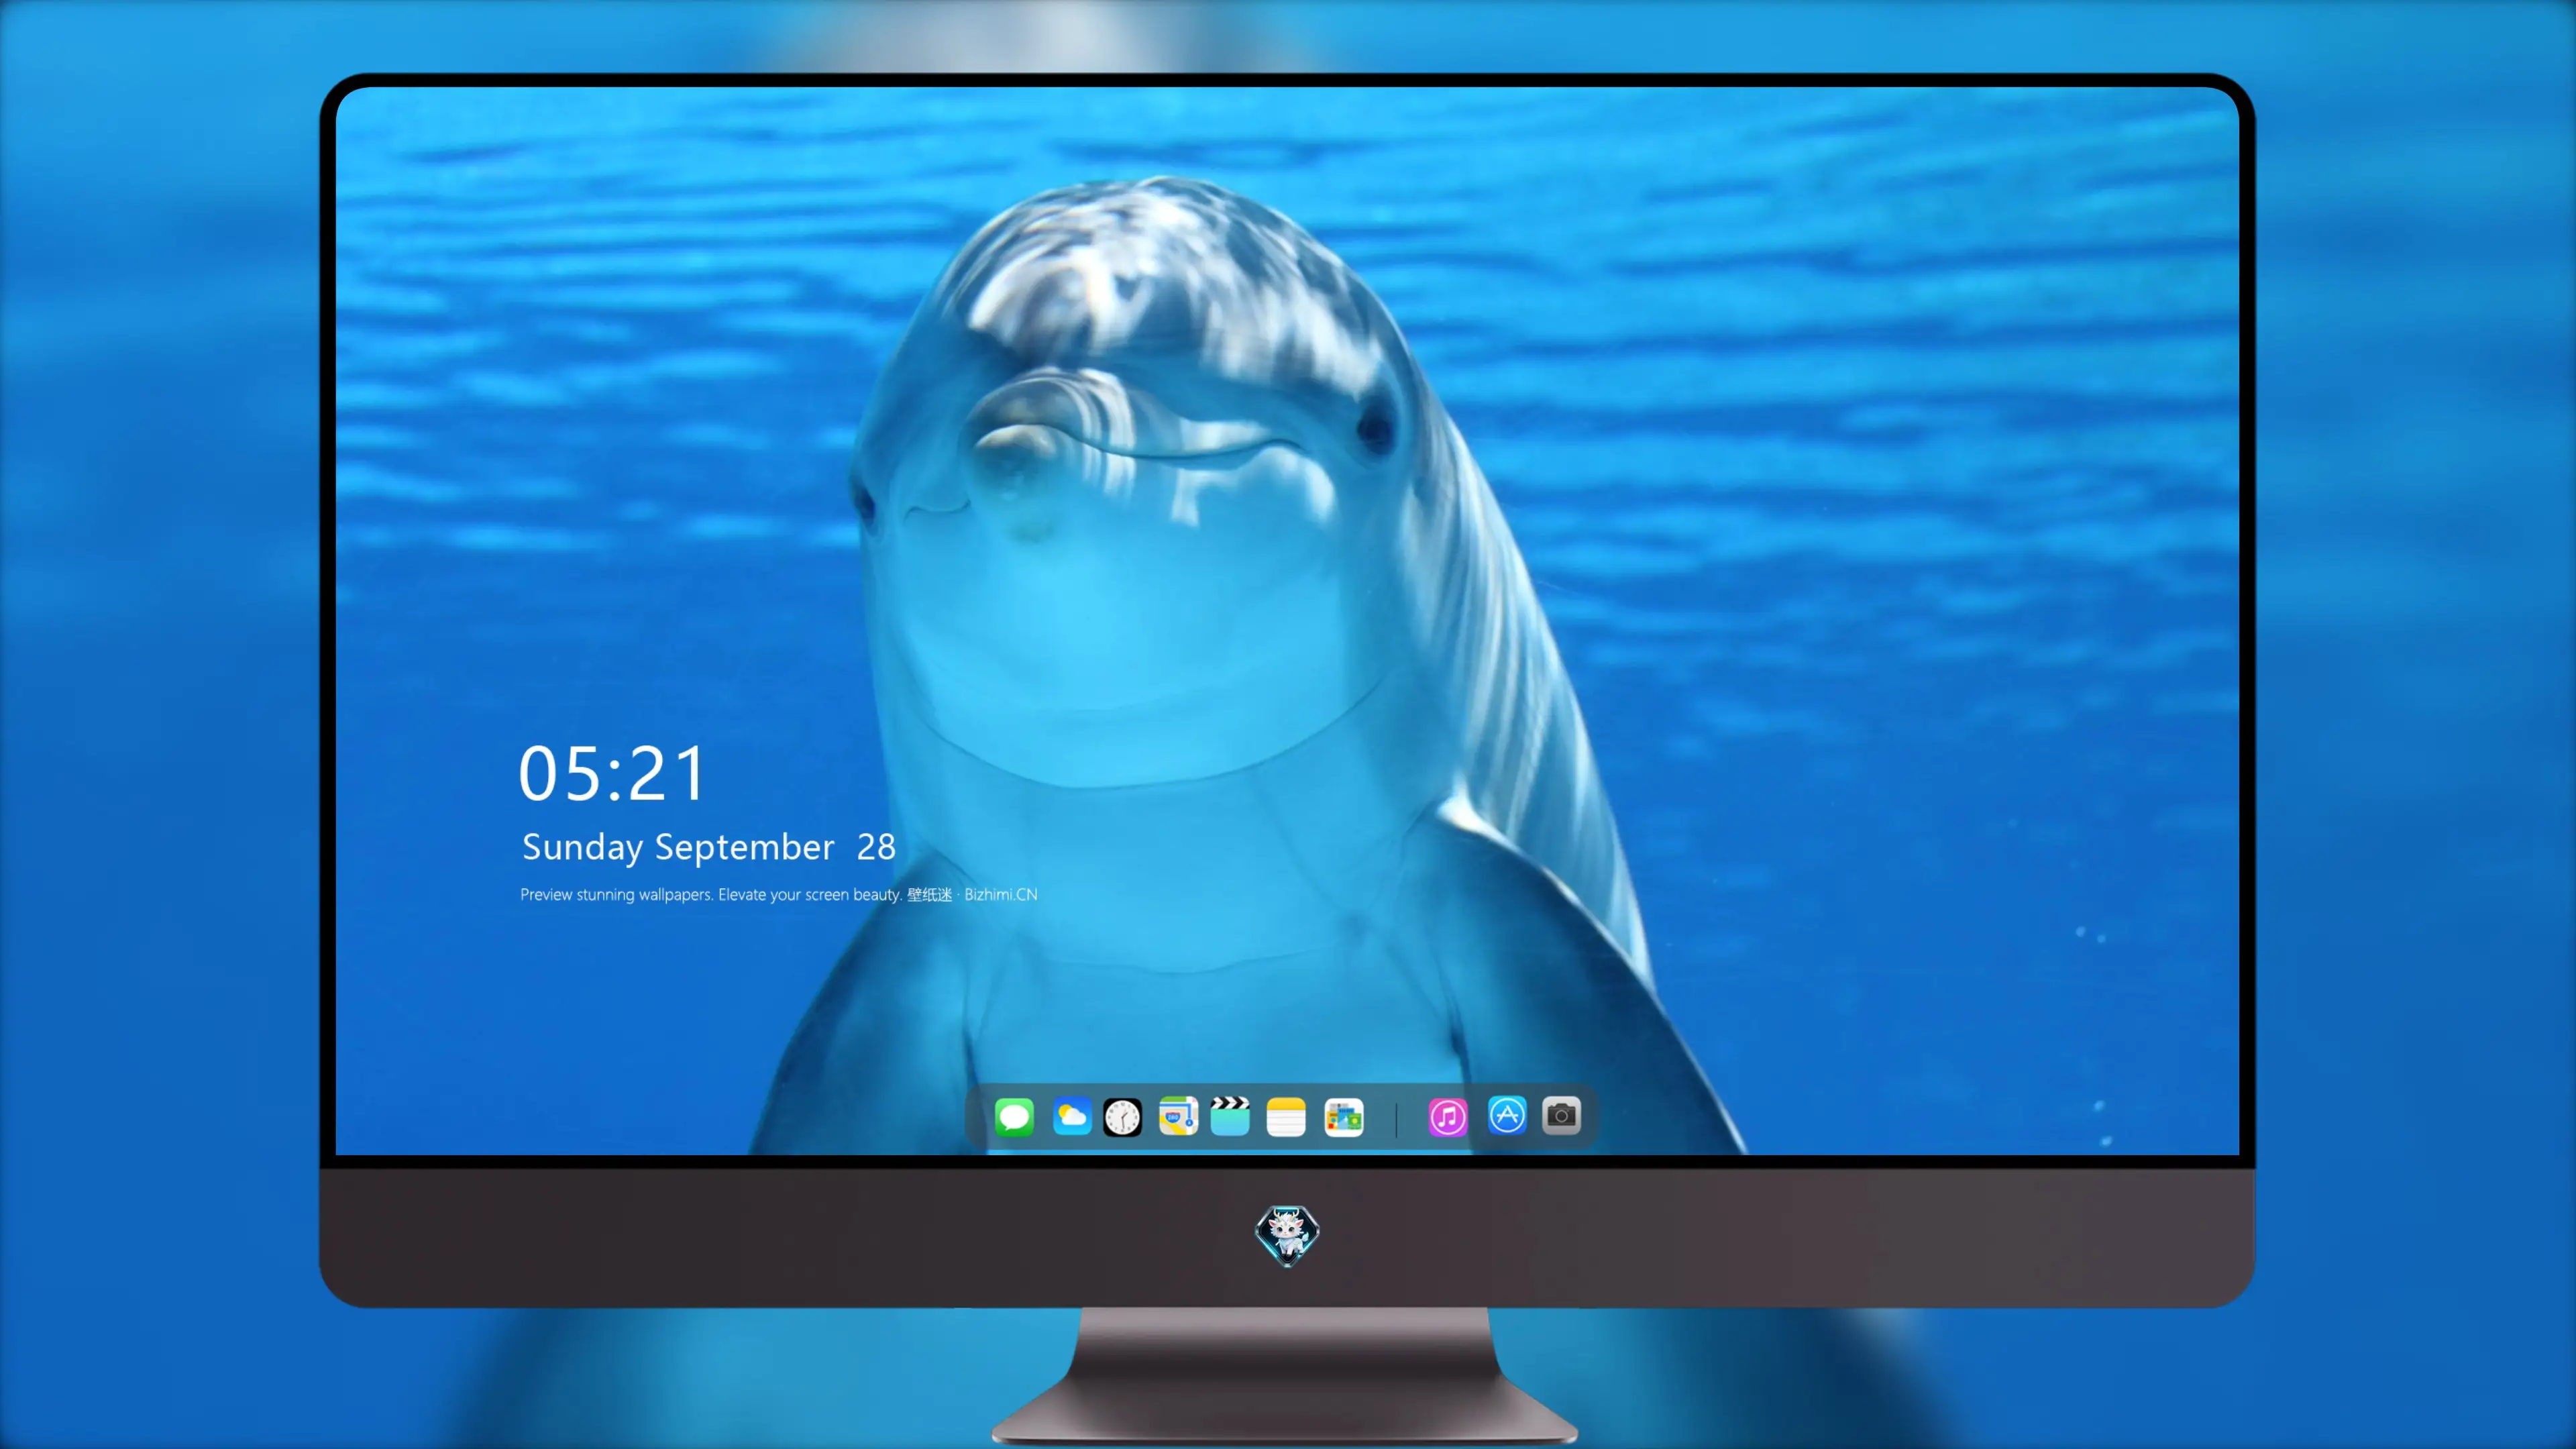Open the Maps app in dock
The width and height of the screenshot is (2576, 1449).
point(1178,1116)
